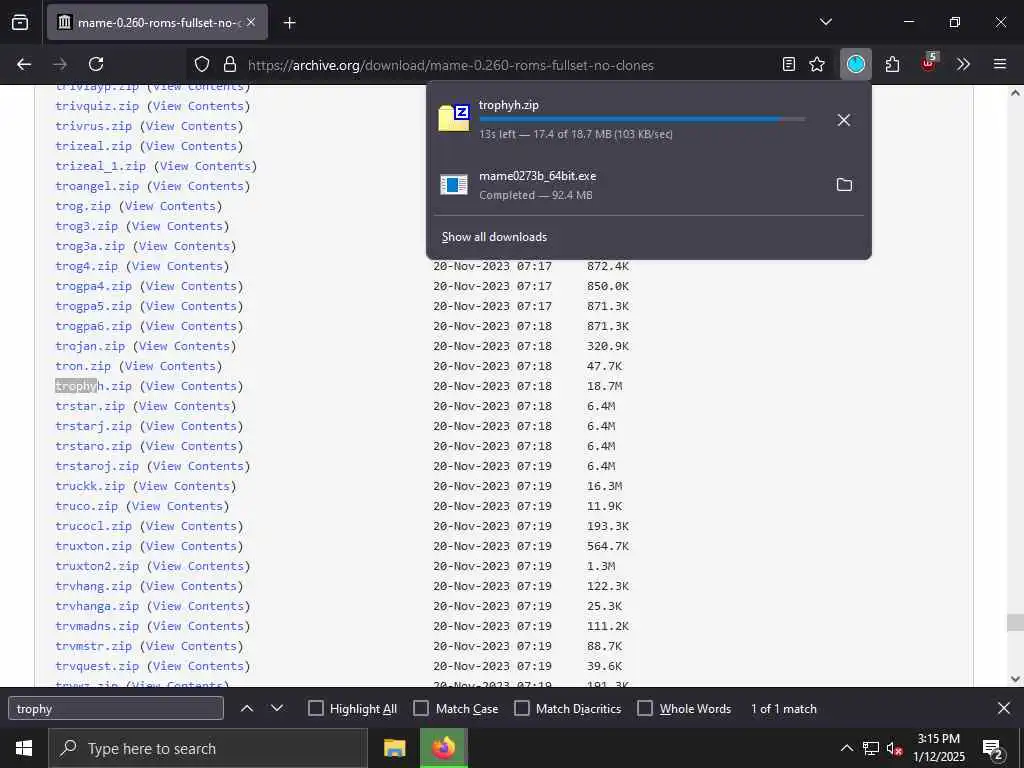This screenshot has height=768, width=1024.
Task: Click View Contents for trstar.zip
Action: pos(184,406)
